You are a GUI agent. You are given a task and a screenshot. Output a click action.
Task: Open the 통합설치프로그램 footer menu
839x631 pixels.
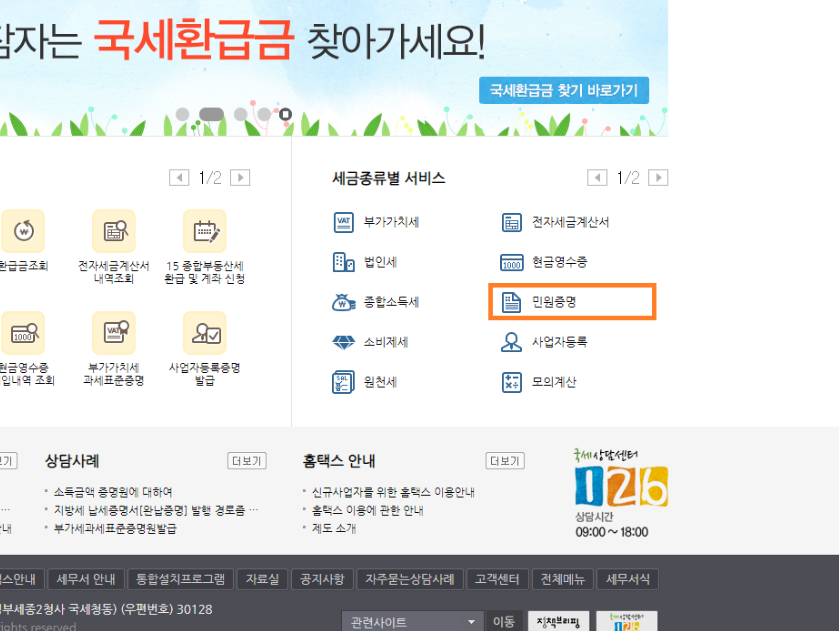(x=180, y=579)
